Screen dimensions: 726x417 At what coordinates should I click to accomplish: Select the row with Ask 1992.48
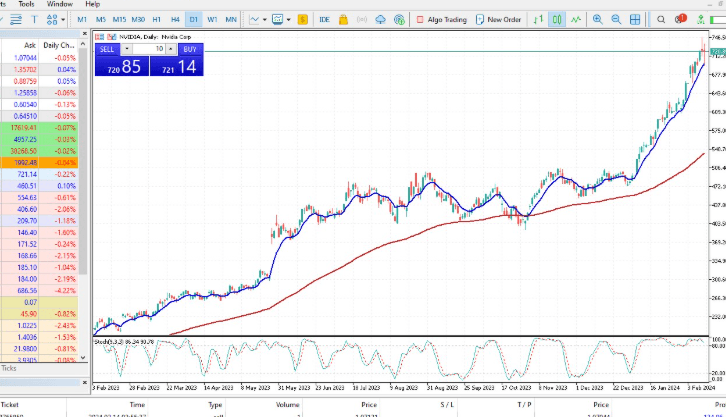pos(39,163)
